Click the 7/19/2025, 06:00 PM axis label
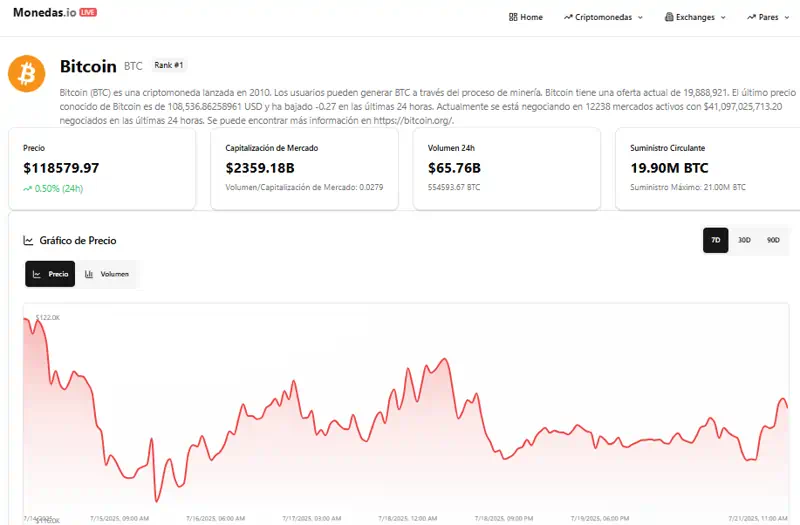This screenshot has width=800, height=525. [599, 518]
